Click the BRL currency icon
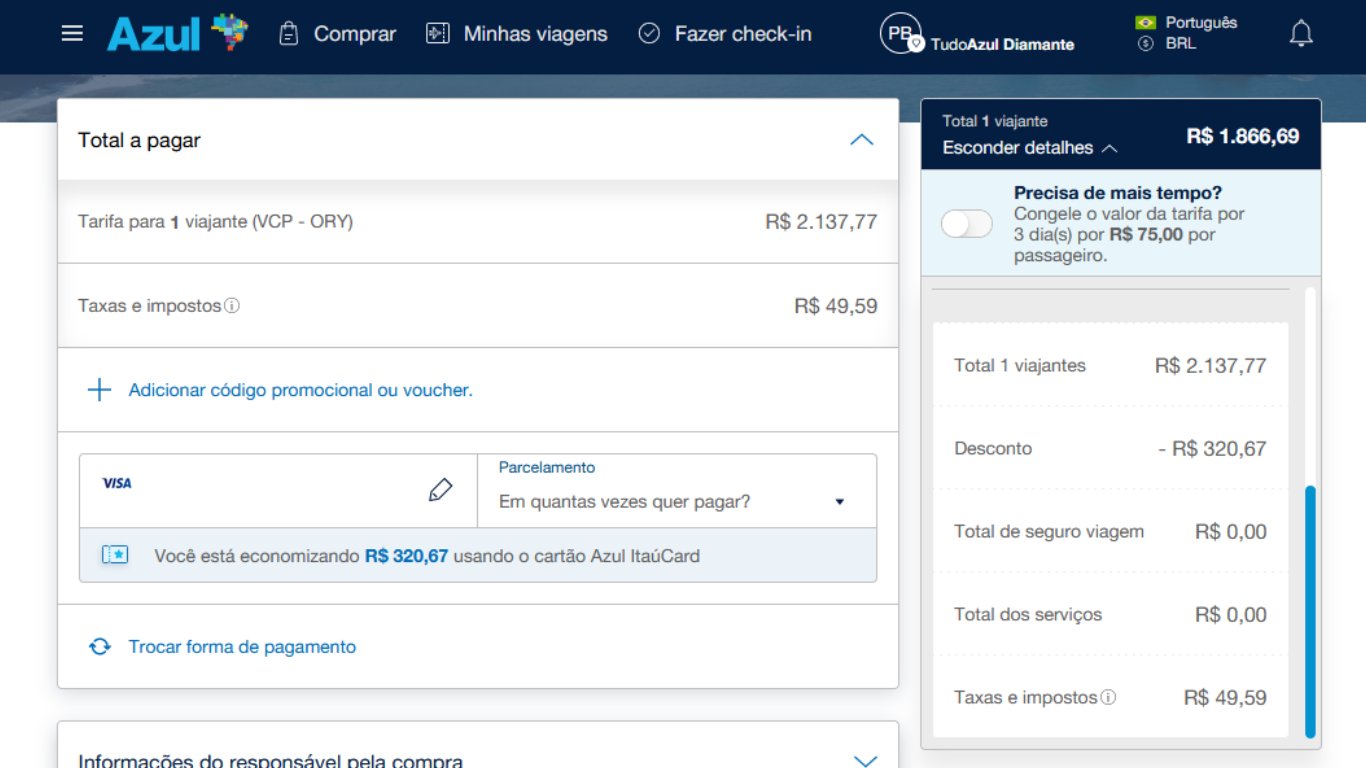Image resolution: width=1366 pixels, height=768 pixels. [1146, 44]
